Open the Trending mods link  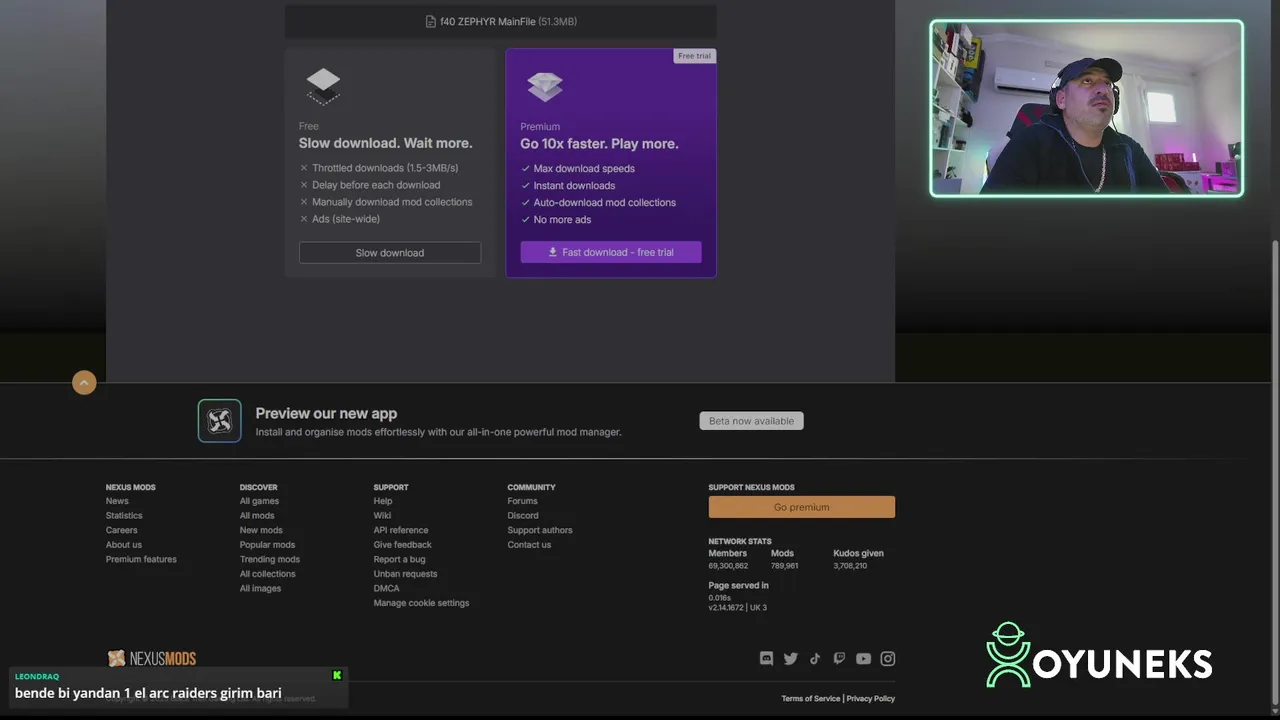tap(270, 559)
